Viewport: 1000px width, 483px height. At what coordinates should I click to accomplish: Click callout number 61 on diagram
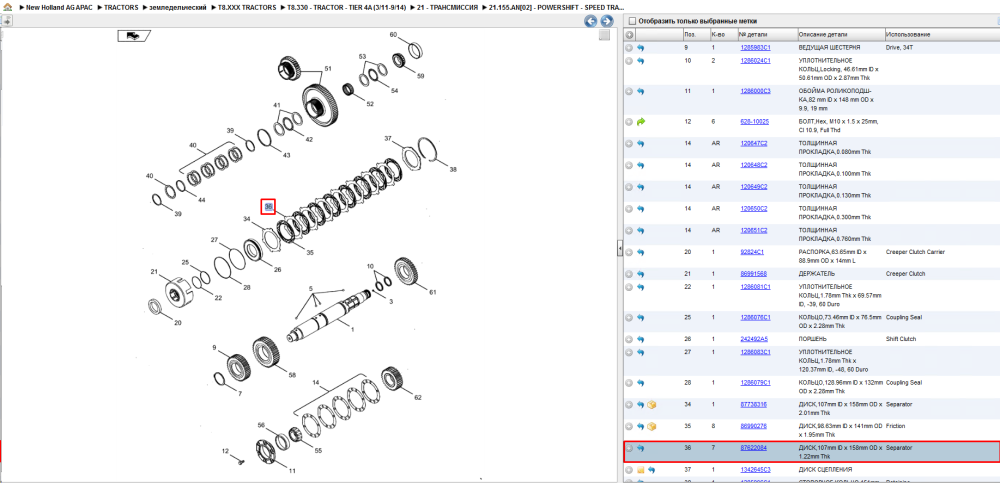[x=432, y=292]
